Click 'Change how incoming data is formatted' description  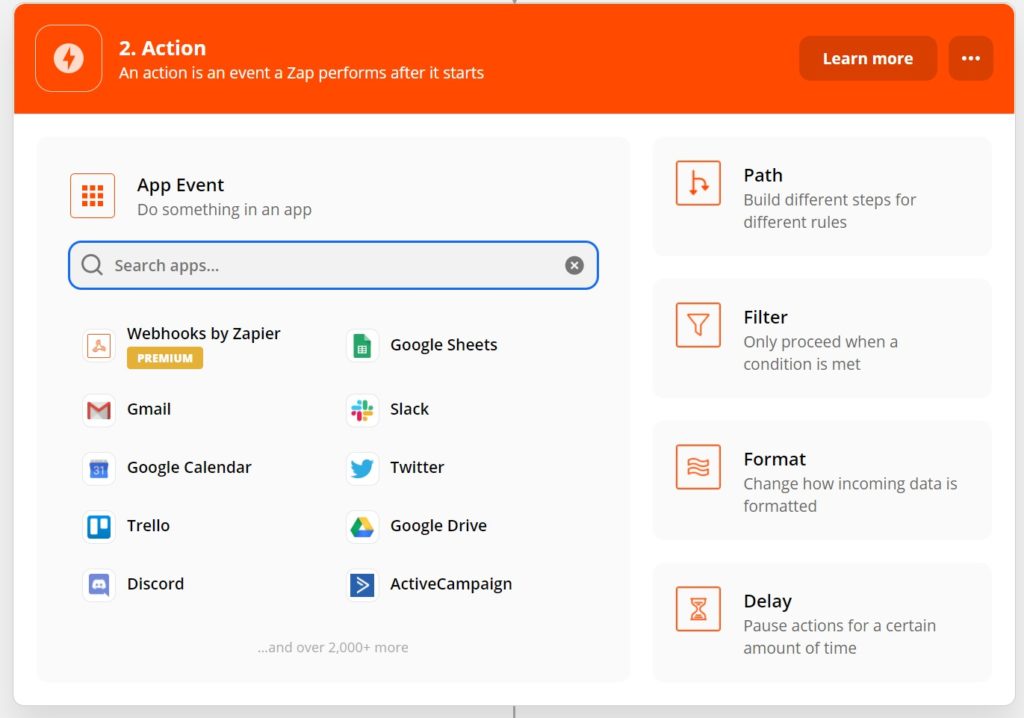click(850, 495)
